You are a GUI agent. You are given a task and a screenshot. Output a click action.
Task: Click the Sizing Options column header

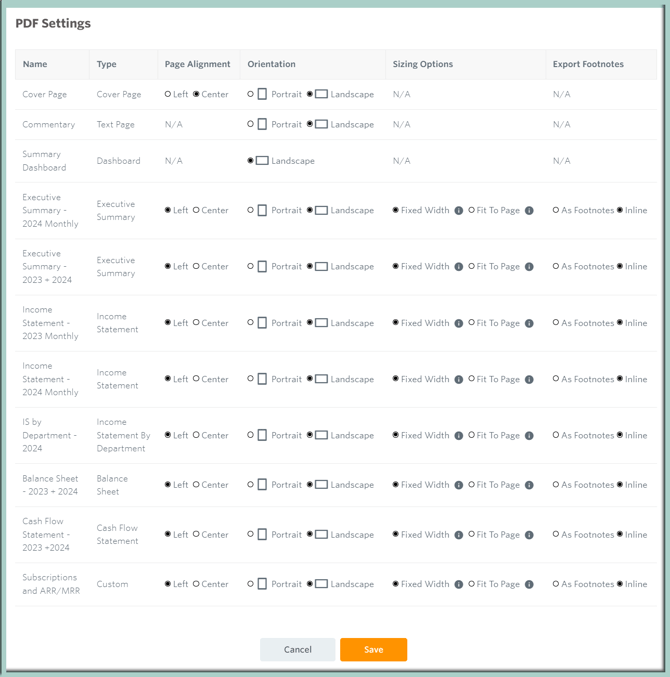click(x=422, y=64)
